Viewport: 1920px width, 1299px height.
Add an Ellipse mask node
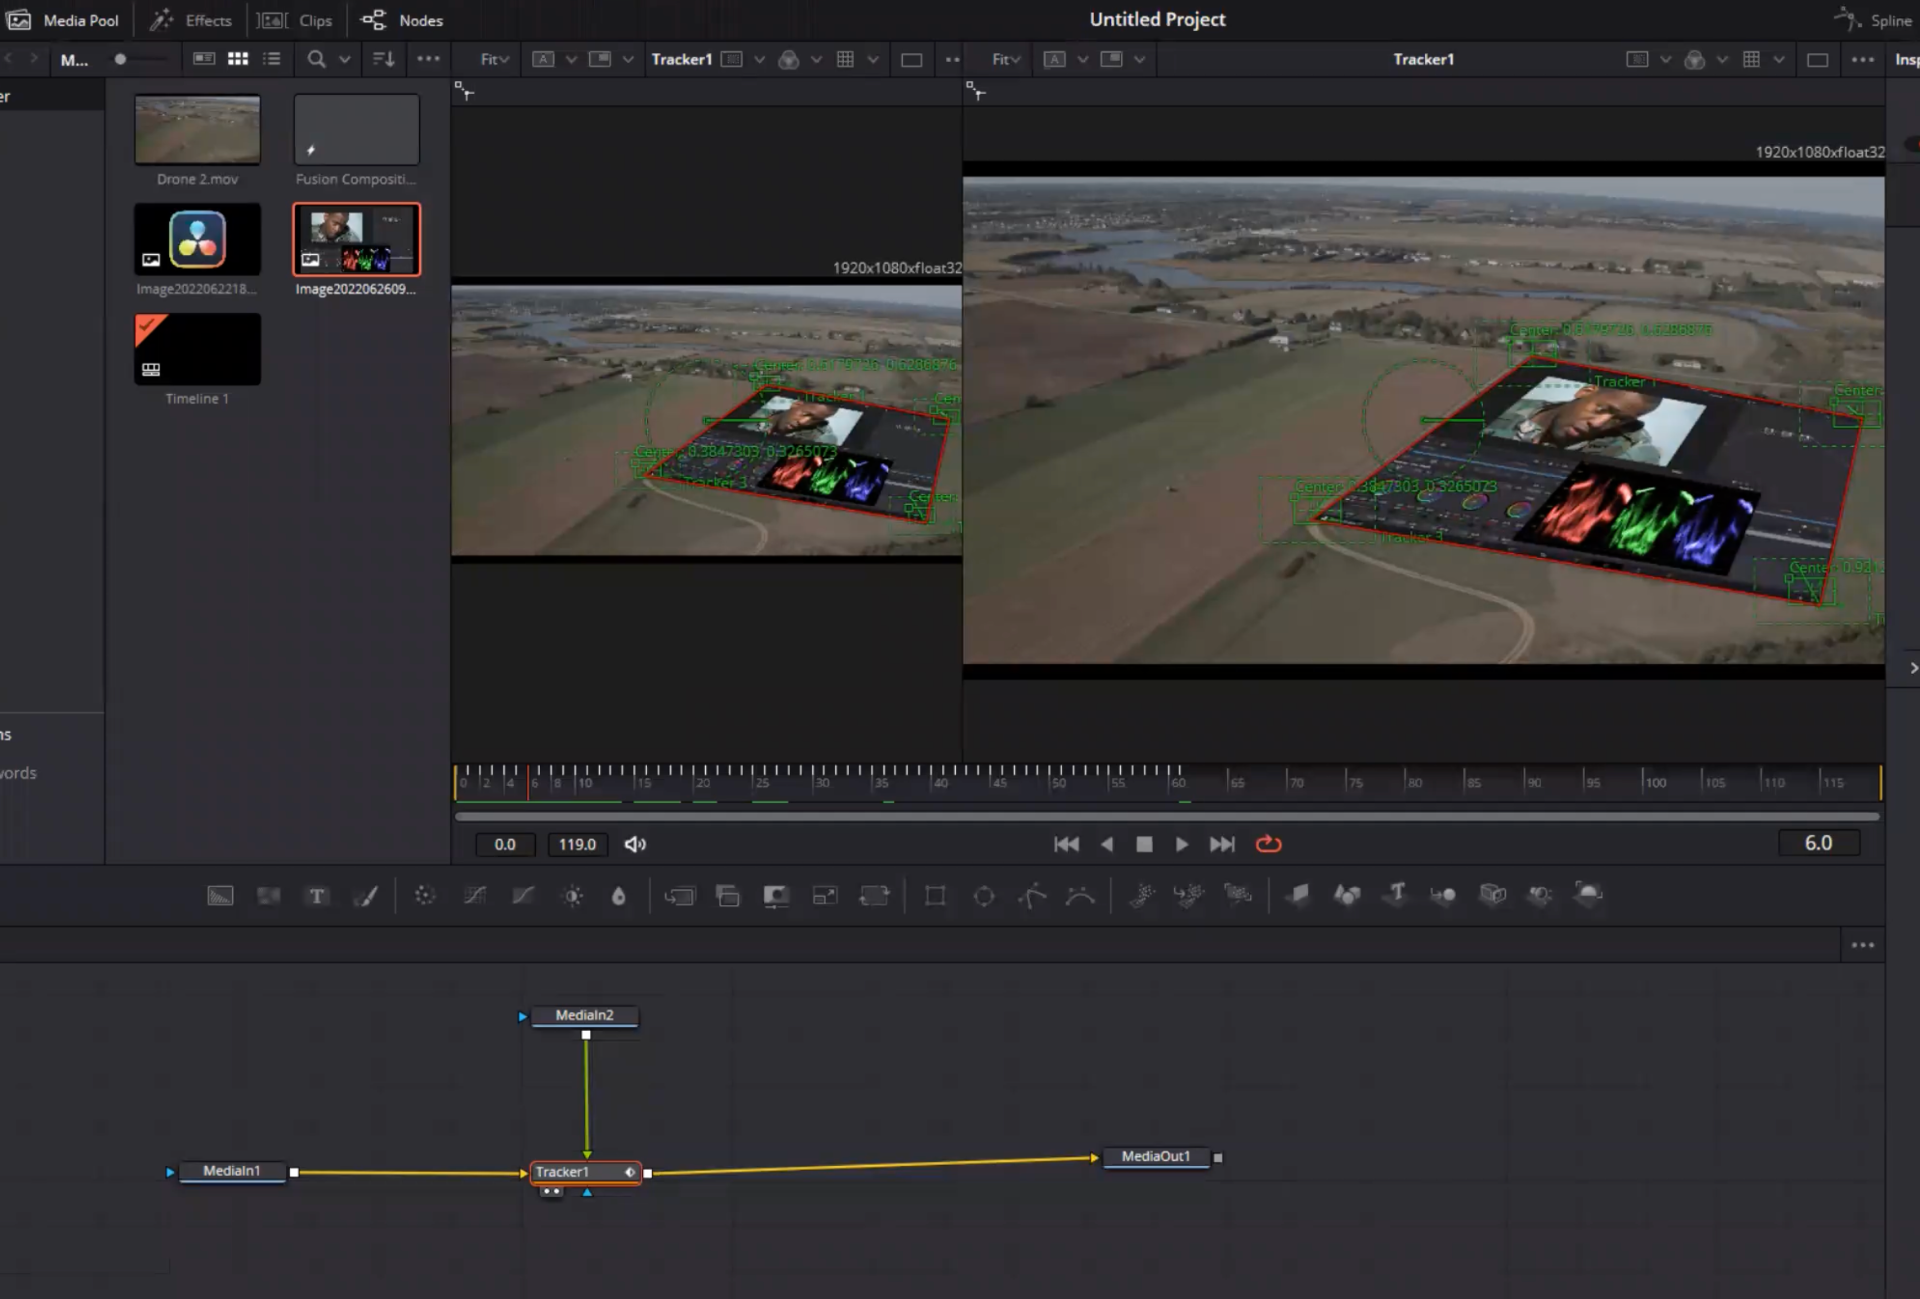(984, 896)
